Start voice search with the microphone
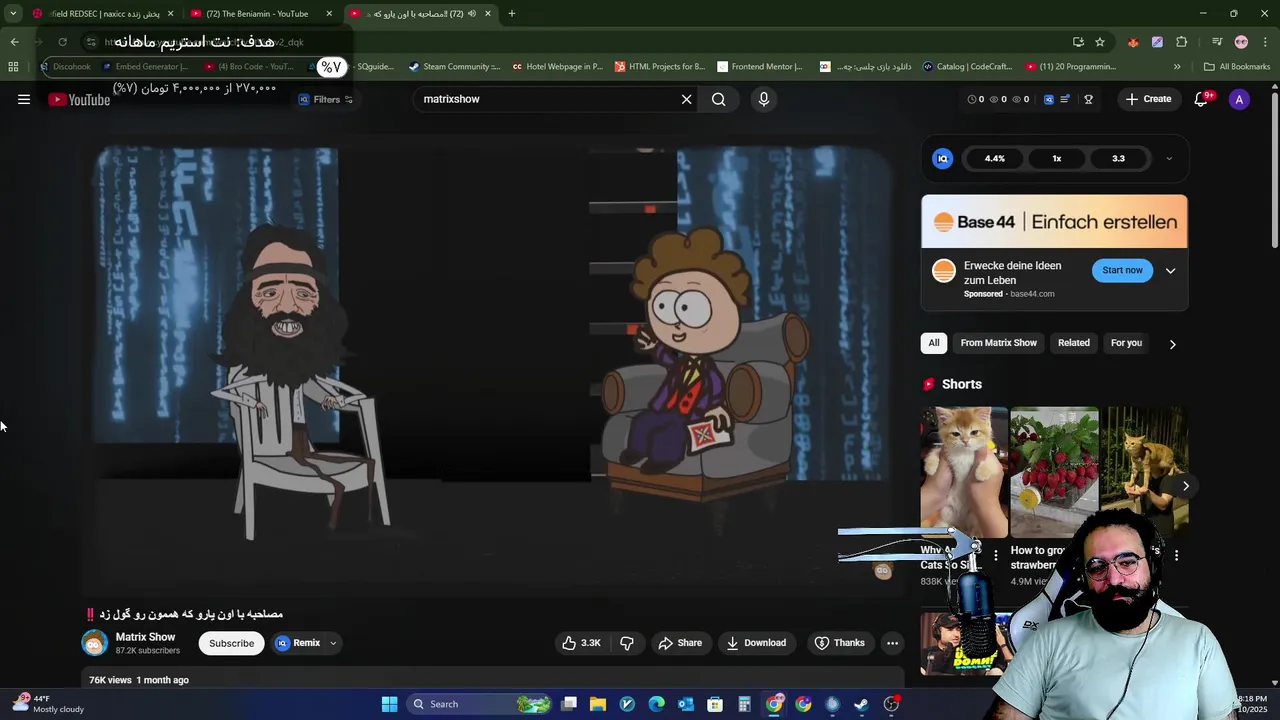 point(763,99)
